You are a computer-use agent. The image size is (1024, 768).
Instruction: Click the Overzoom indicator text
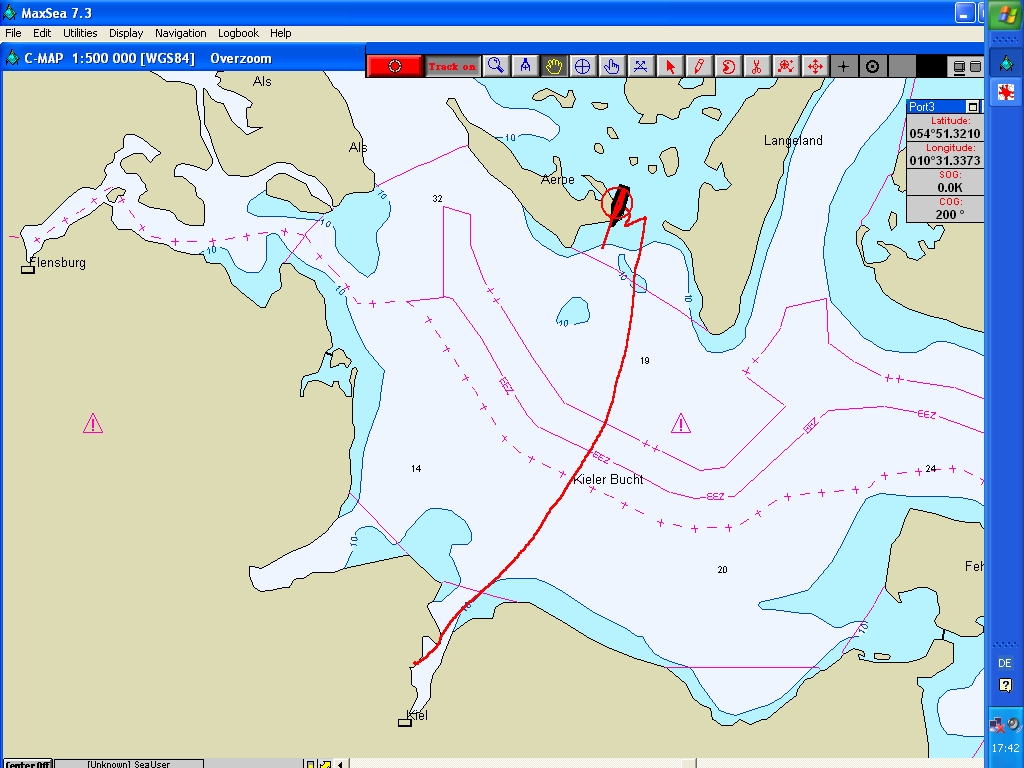(241, 58)
